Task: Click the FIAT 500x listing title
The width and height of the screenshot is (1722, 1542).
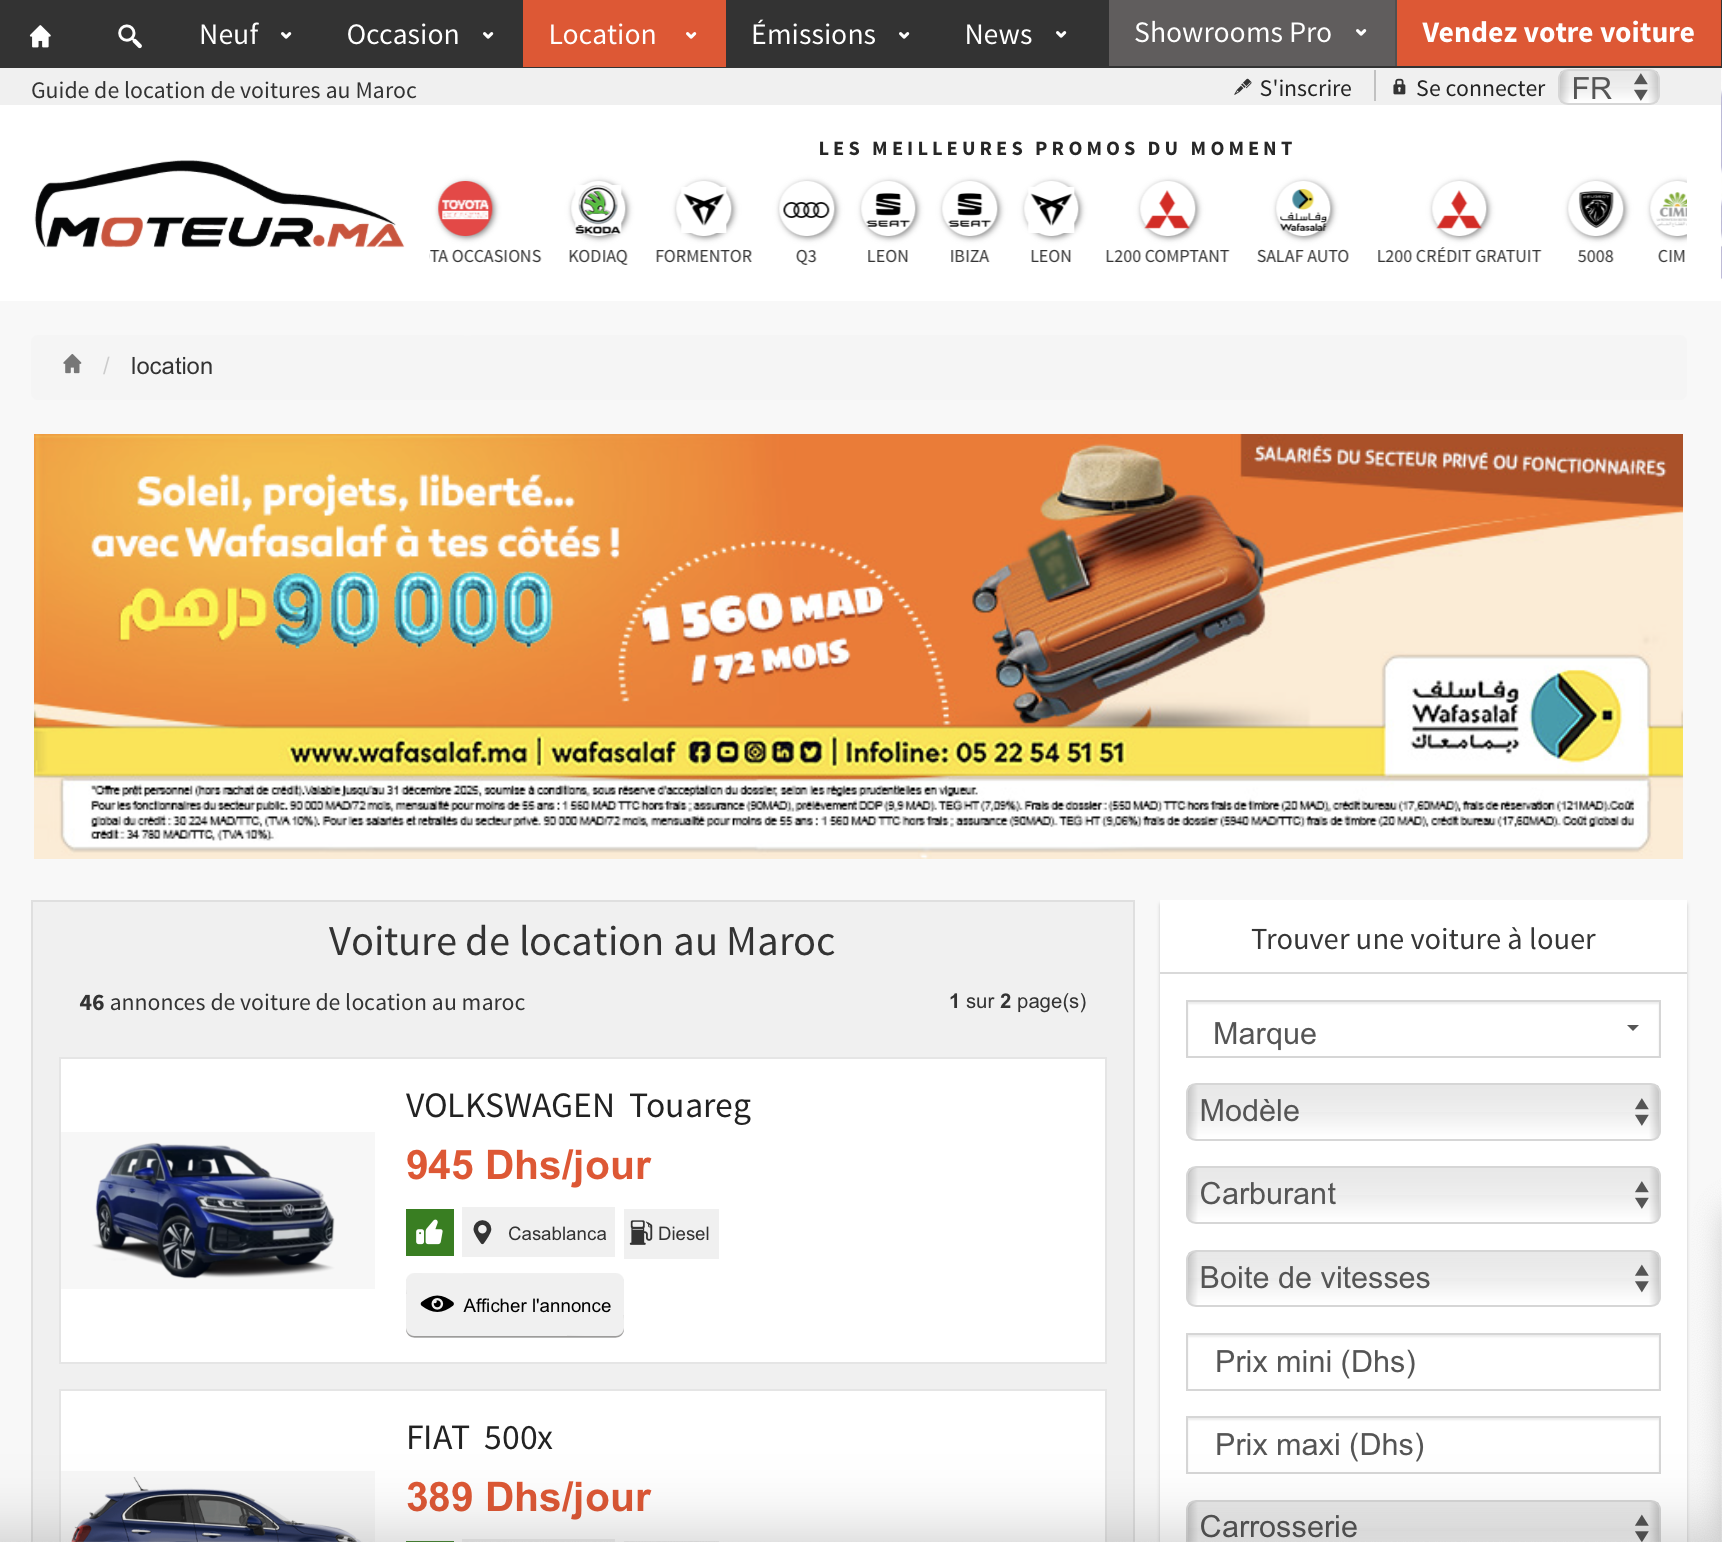Action: (479, 1438)
